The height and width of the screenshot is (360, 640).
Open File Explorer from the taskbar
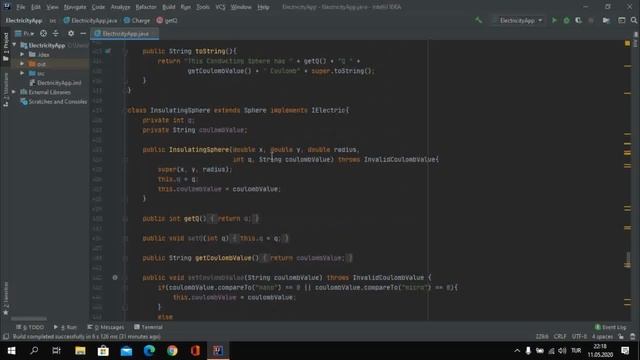(80, 351)
